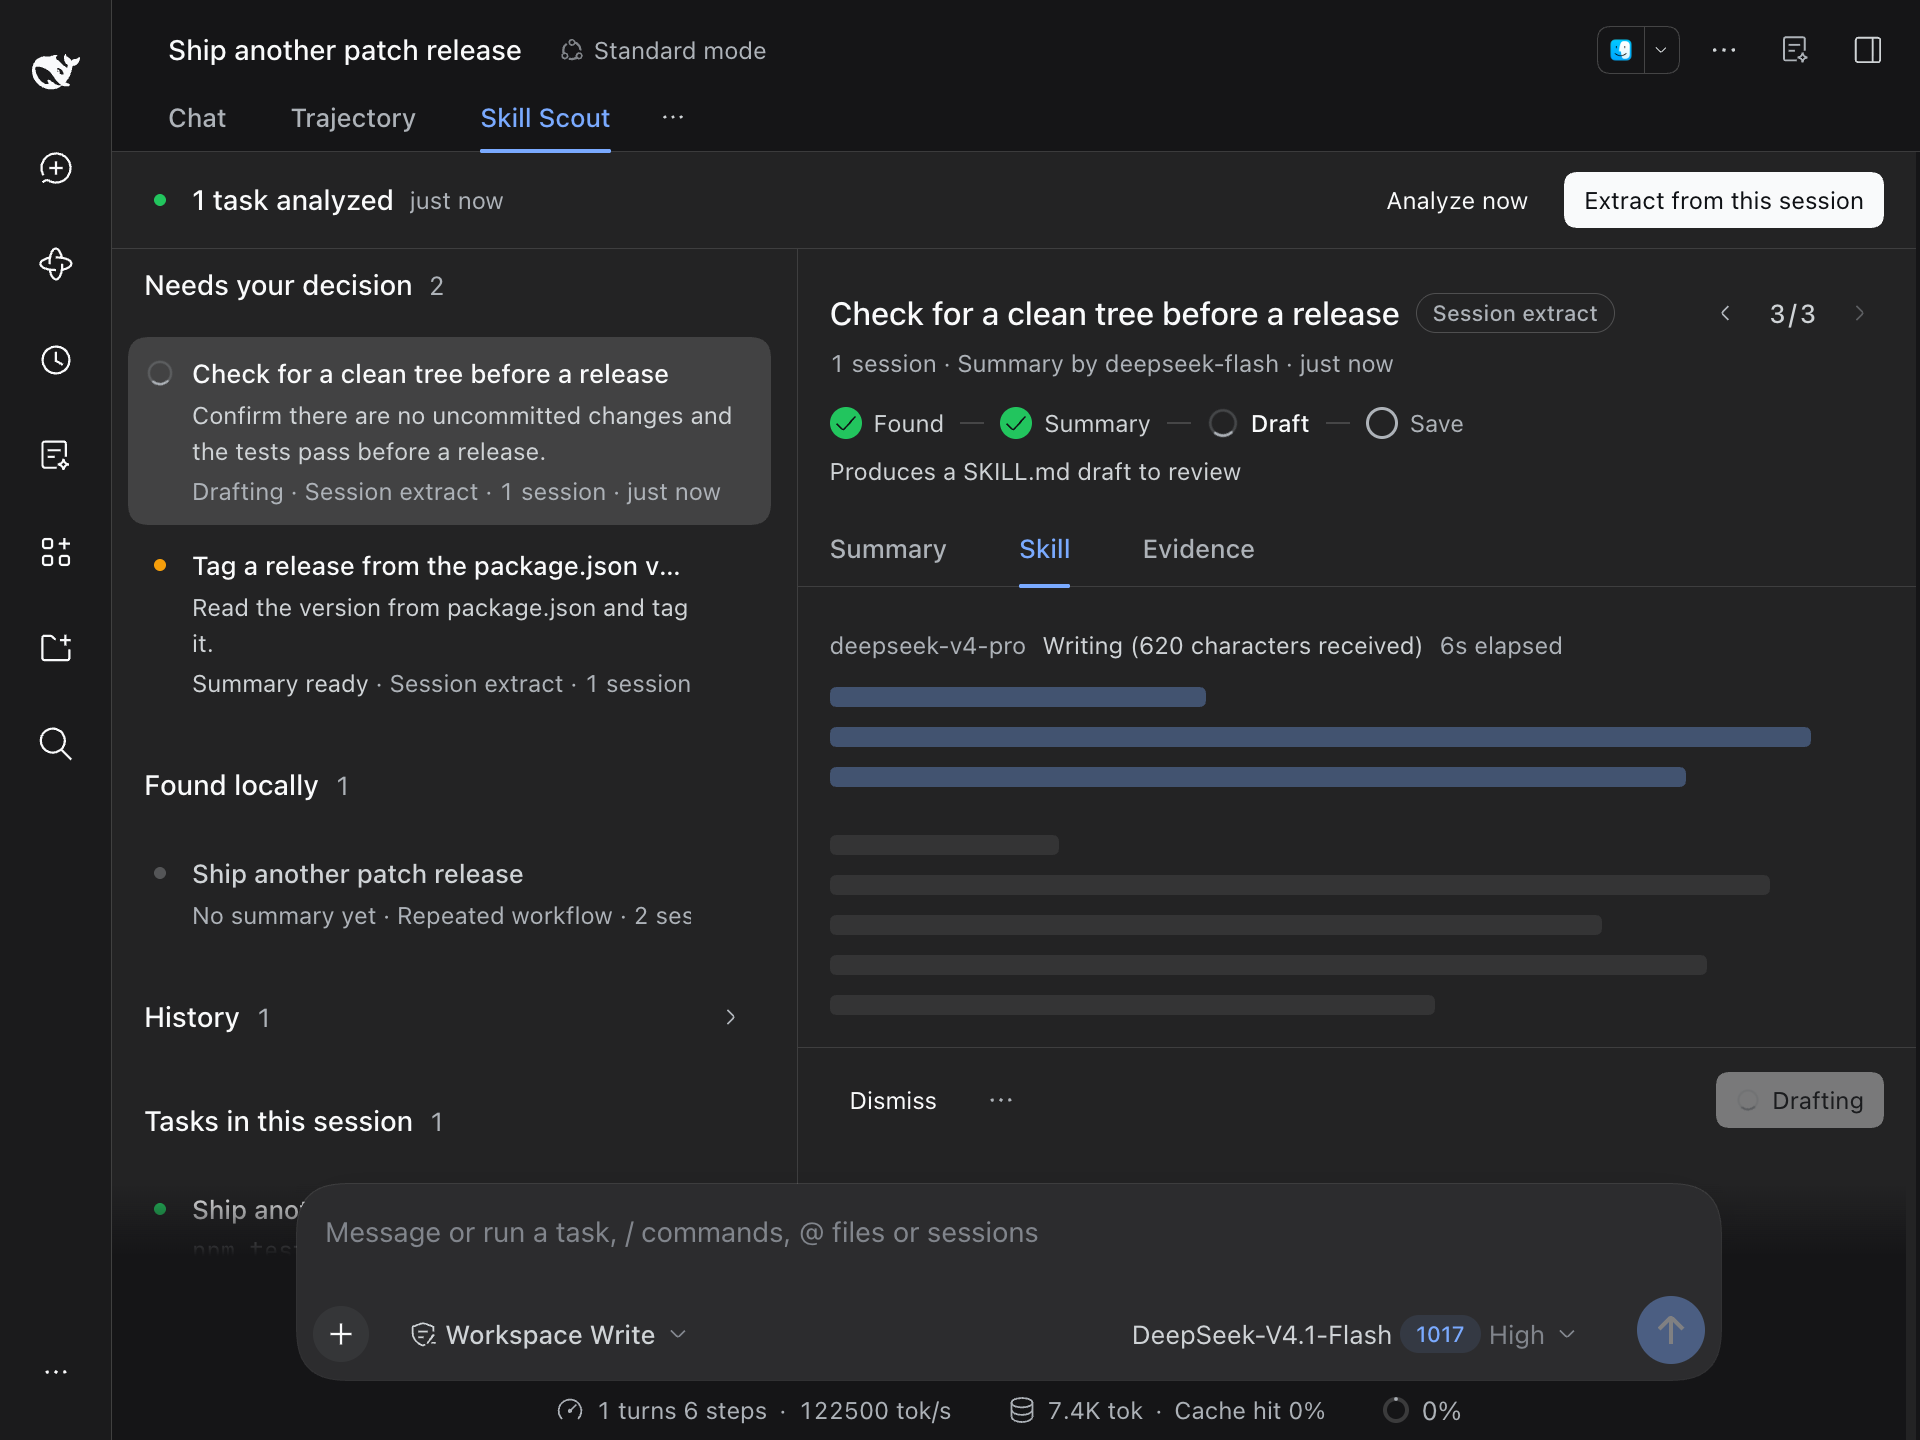Open Workspace Write permission dropdown

[x=548, y=1335]
